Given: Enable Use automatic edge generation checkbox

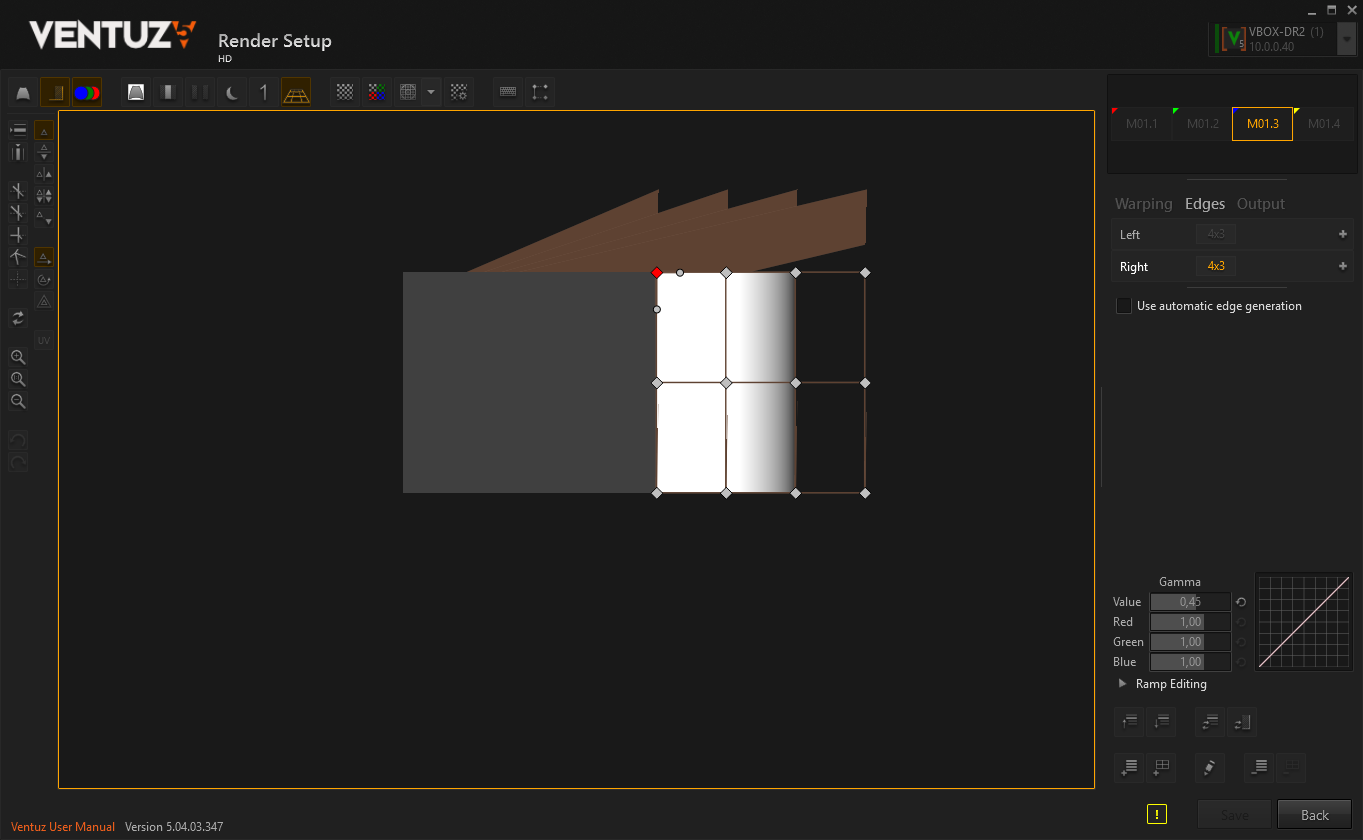Looking at the screenshot, I should point(1124,306).
